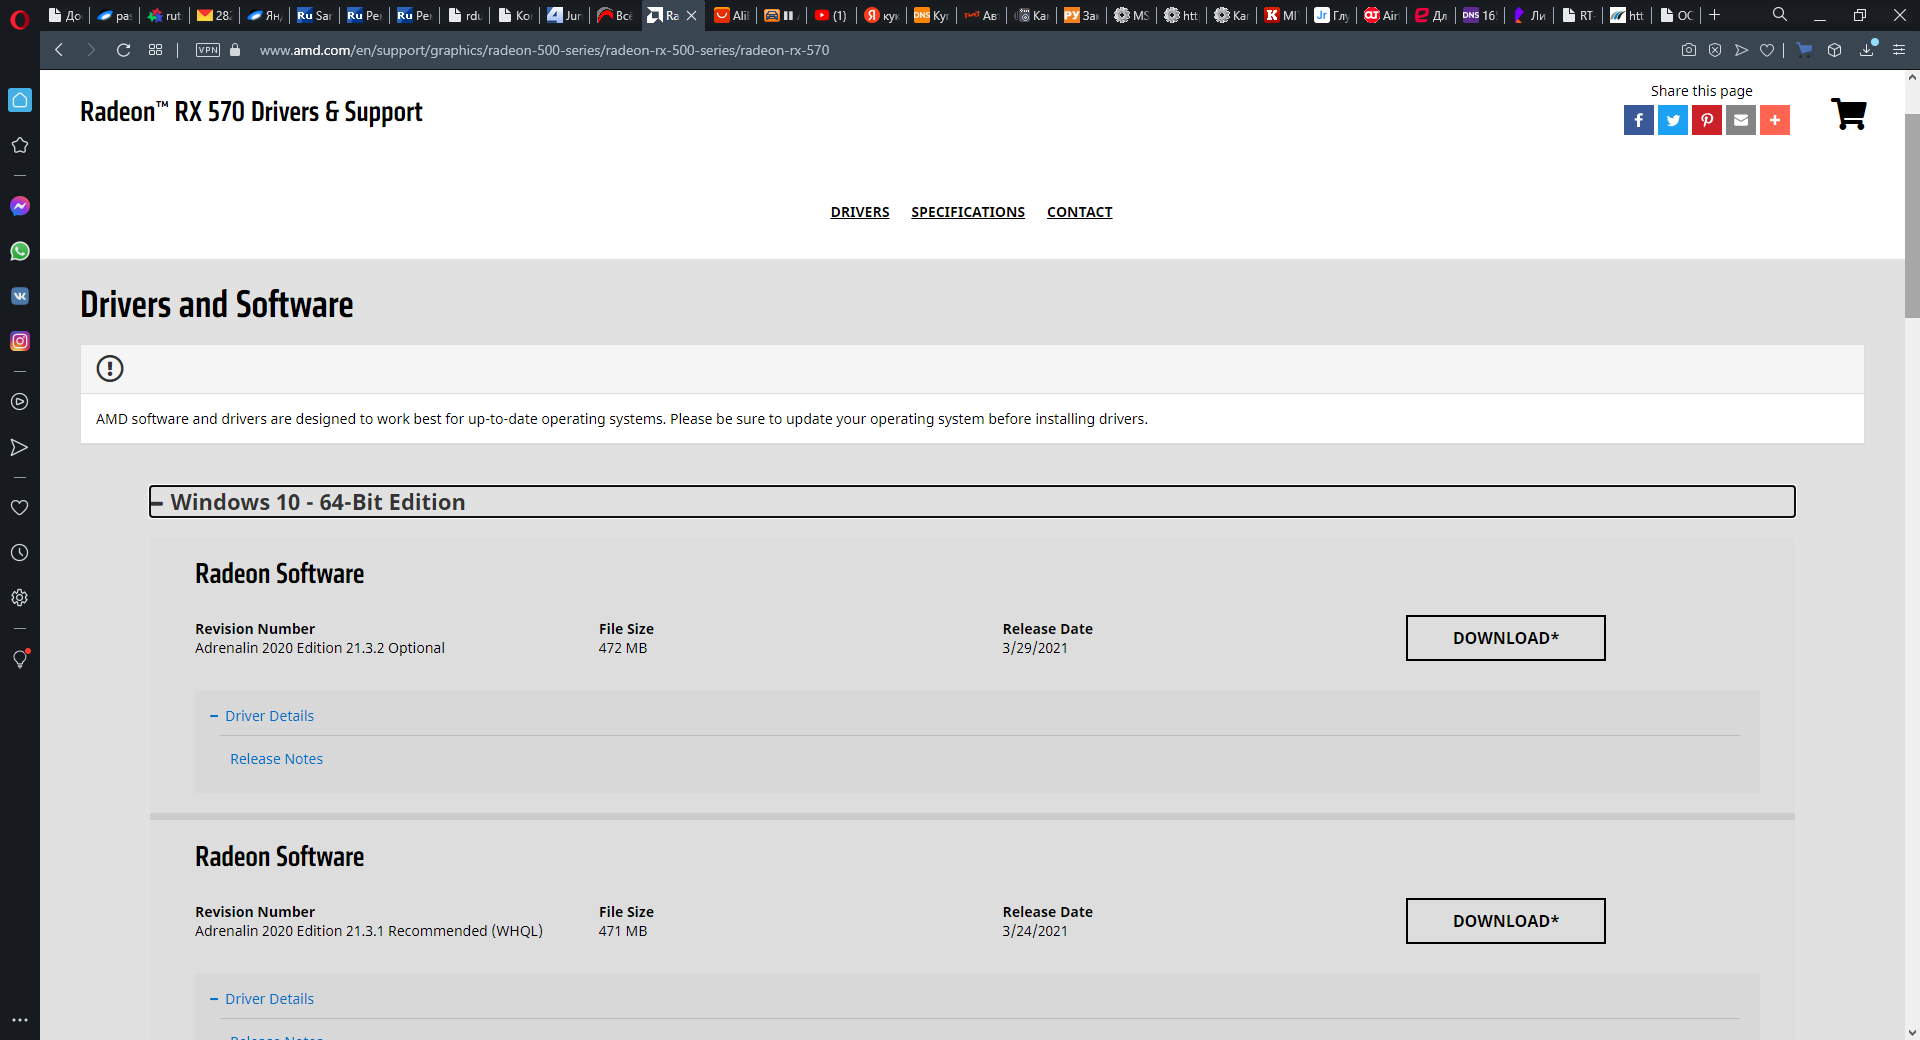Open the Player panel in the sidebar
Image resolution: width=1920 pixels, height=1040 pixels.
coord(19,402)
